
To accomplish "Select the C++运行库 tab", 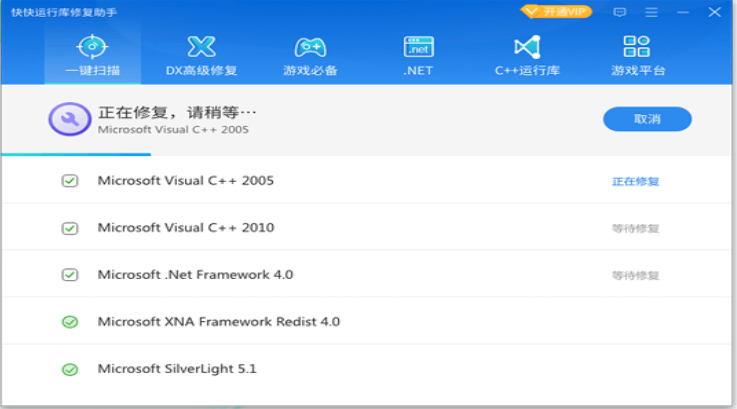I will tap(527, 55).
